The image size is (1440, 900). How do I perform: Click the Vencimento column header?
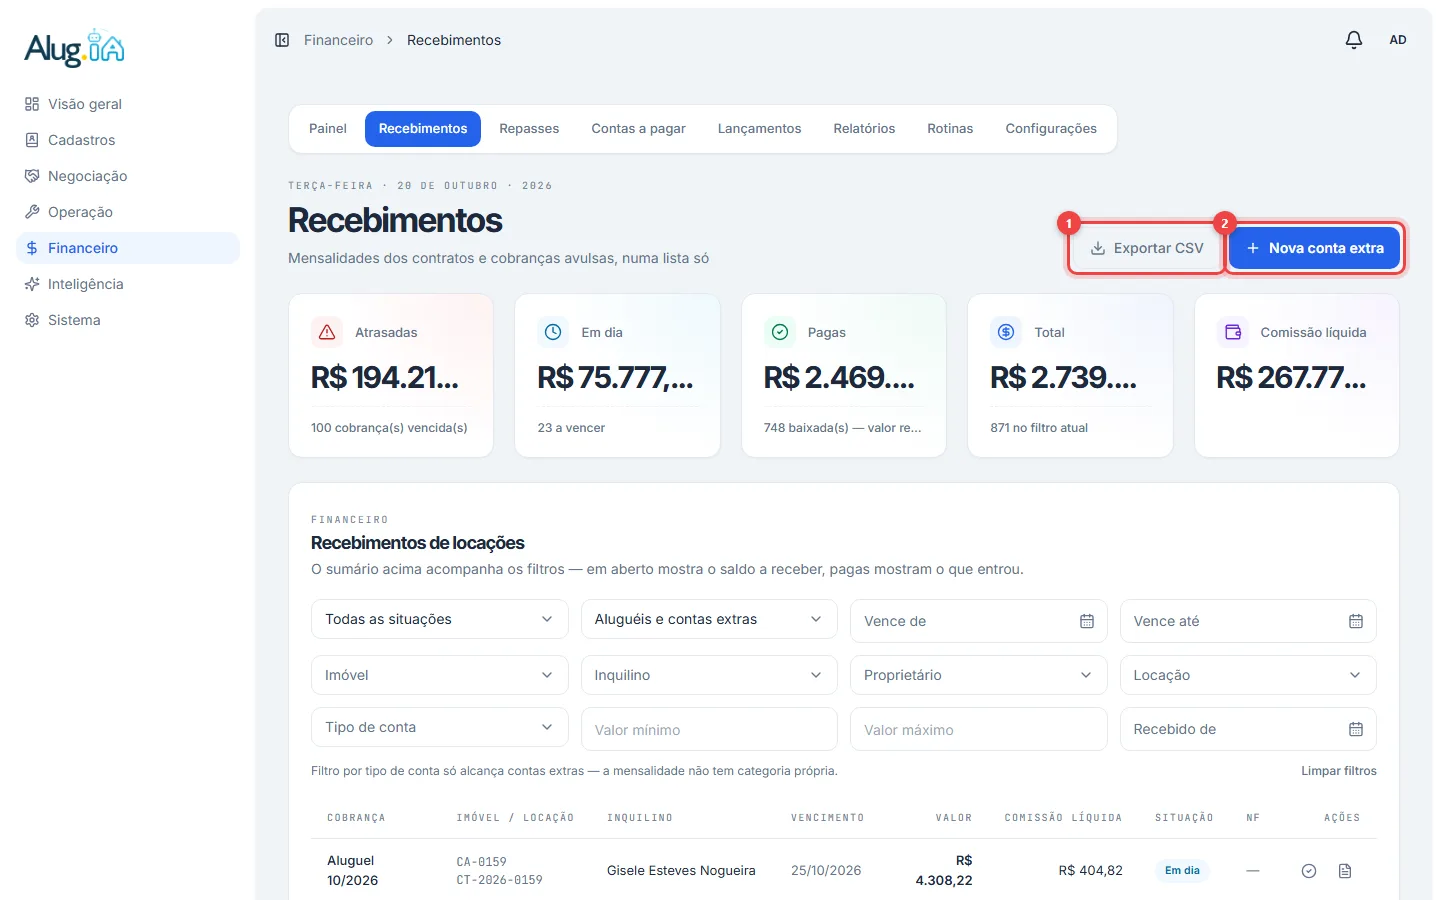click(827, 818)
